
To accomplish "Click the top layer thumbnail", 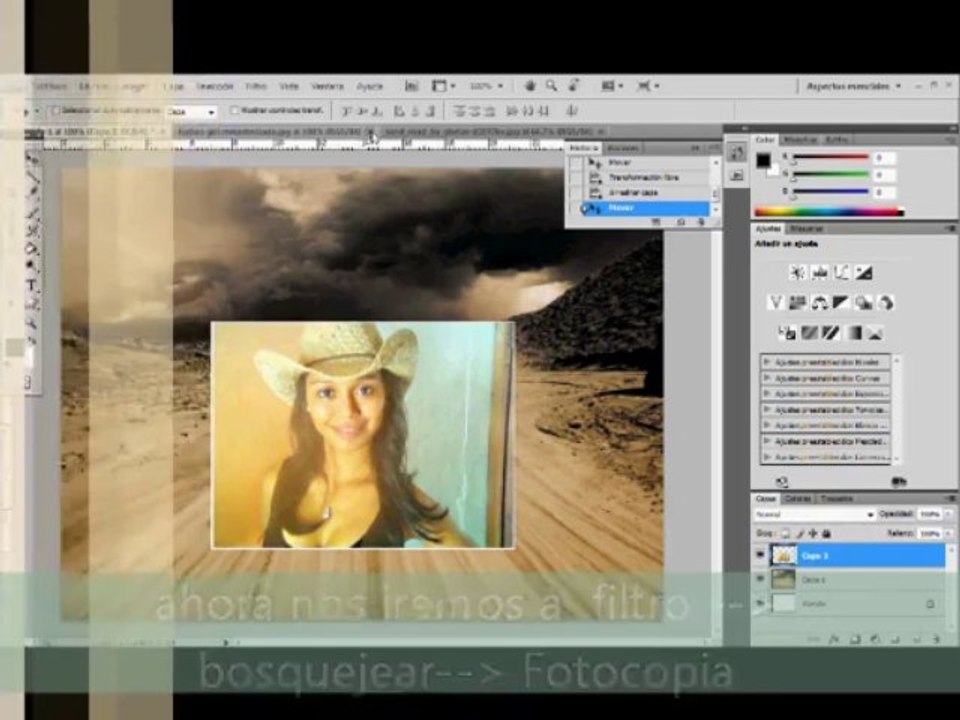I will tap(784, 555).
